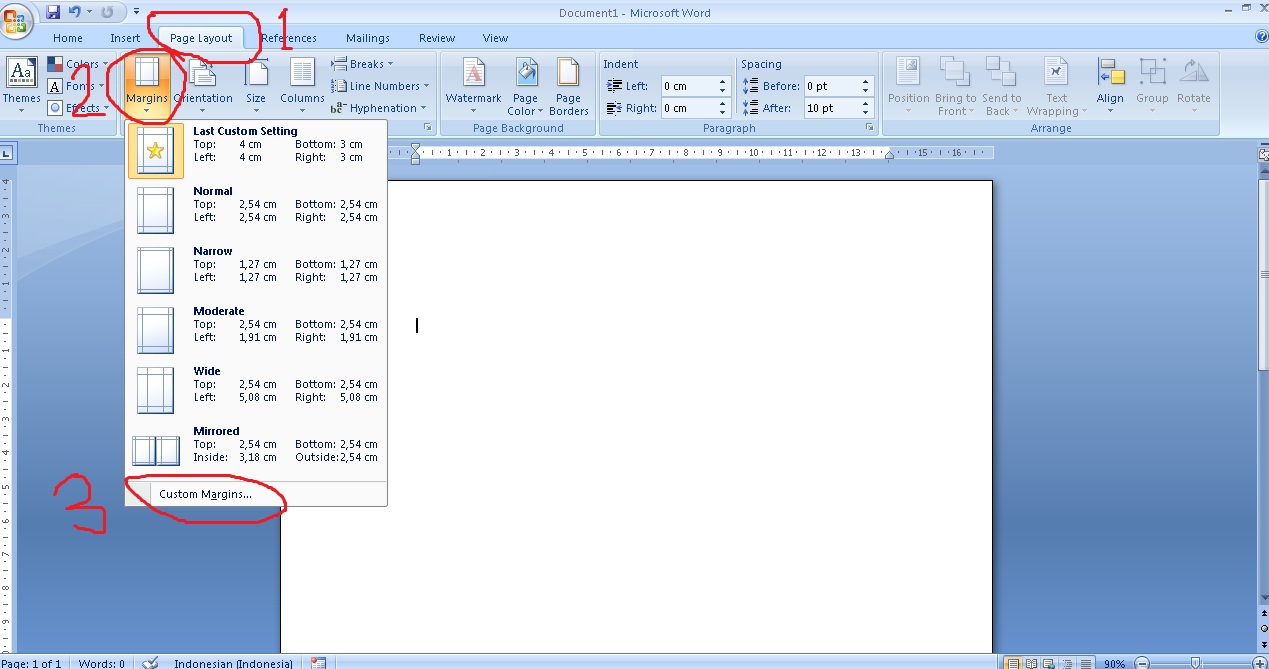Click the Send to Back button

pos(1001,87)
